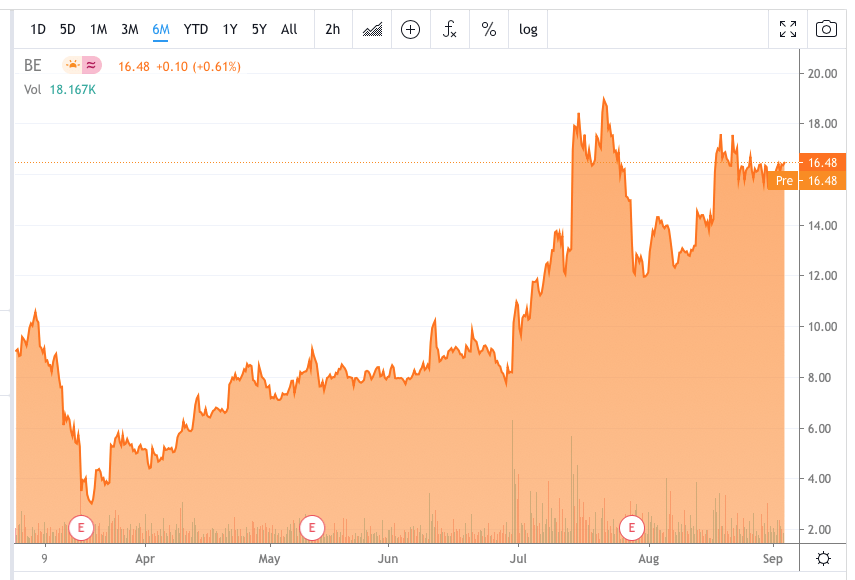The height and width of the screenshot is (580, 855).
Task: Enable logarithmic scale with log button
Action: coord(527,29)
